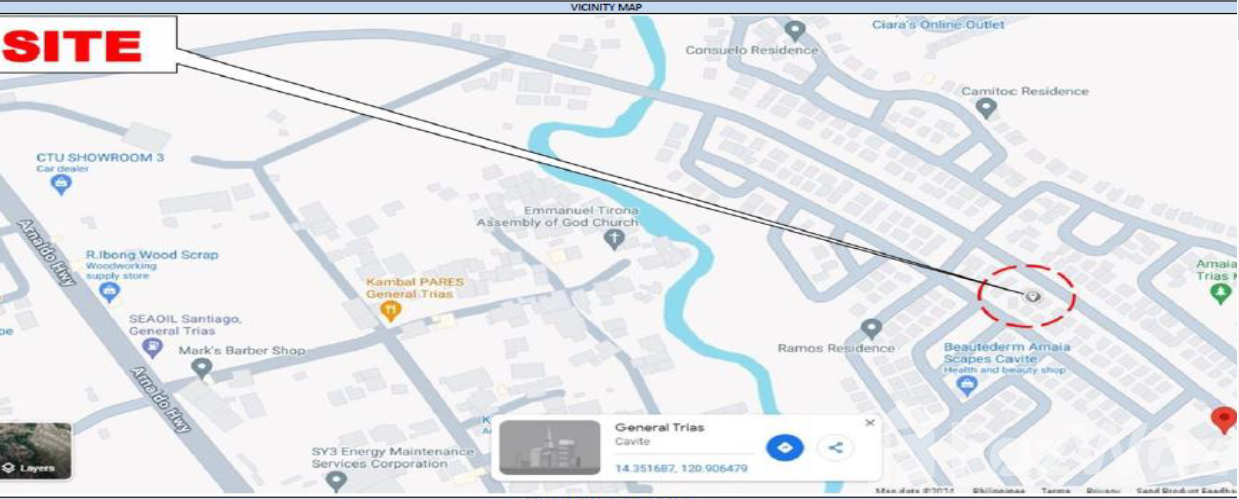The width and height of the screenshot is (1239, 499).
Task: Select Kambal PARES restaurant marker
Action: click(x=391, y=312)
